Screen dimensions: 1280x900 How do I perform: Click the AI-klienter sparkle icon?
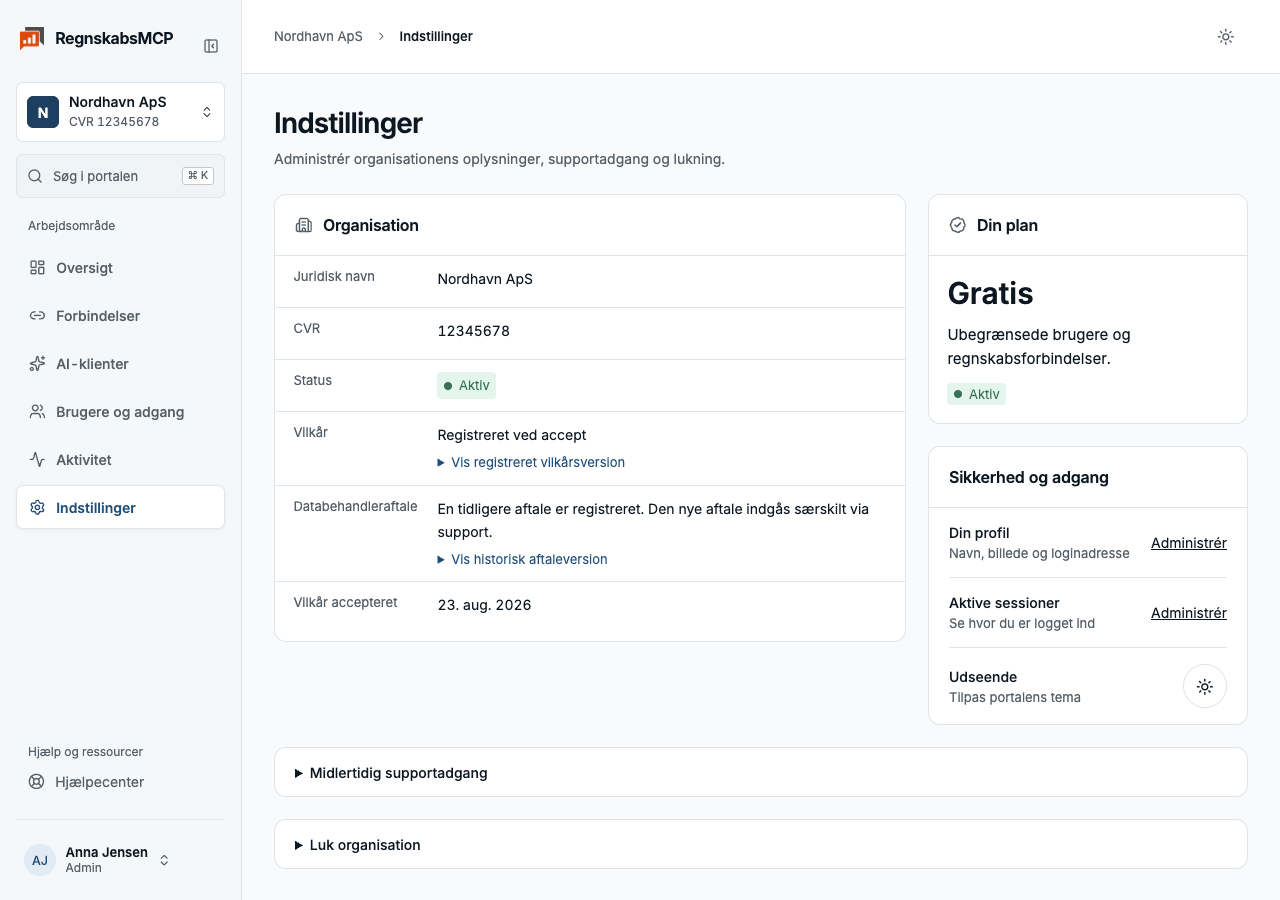37,364
